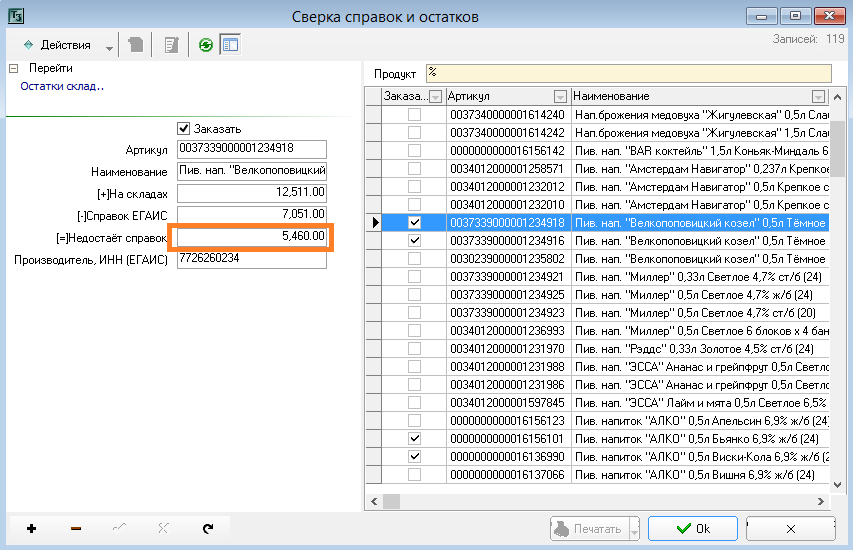Select article cell 003733900001234925
The height and width of the screenshot is (550, 853).
[x=508, y=294]
